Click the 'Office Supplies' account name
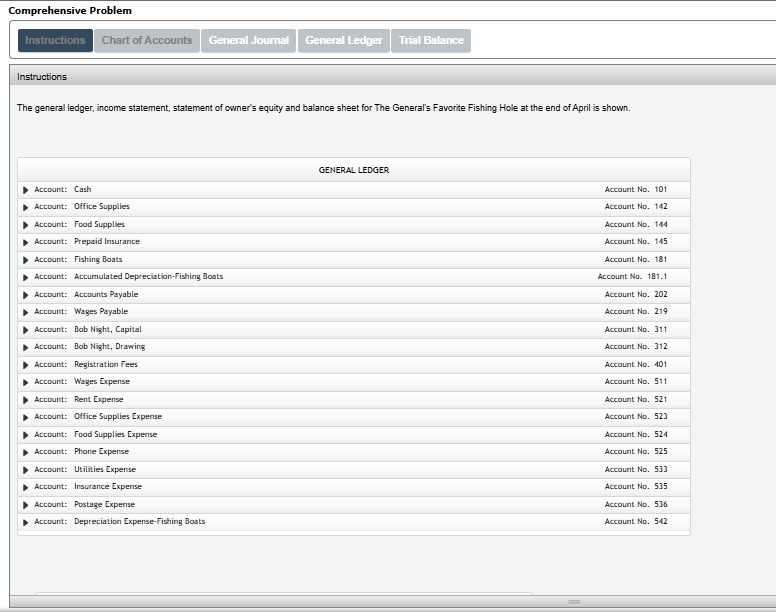 (102, 207)
